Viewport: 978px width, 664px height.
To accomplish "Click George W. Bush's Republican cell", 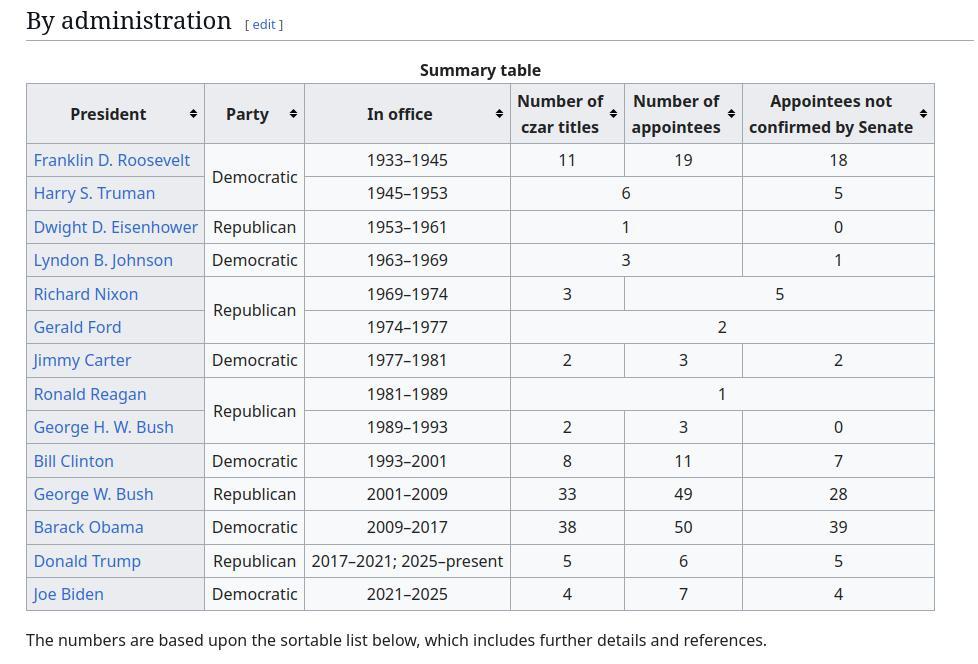I will coord(254,494).
